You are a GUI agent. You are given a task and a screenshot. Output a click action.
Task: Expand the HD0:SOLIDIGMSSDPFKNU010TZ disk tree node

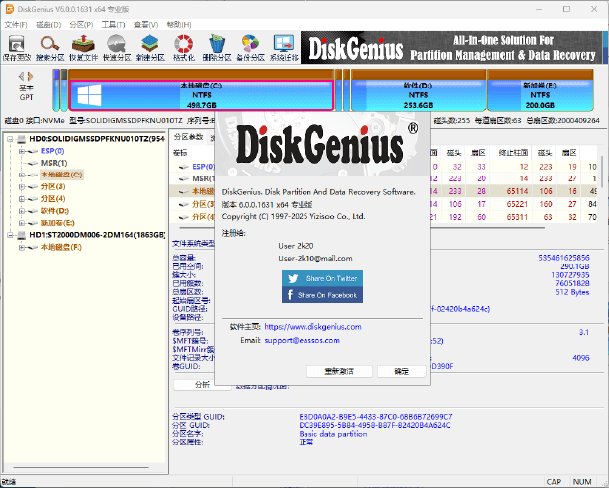[x=11, y=139]
